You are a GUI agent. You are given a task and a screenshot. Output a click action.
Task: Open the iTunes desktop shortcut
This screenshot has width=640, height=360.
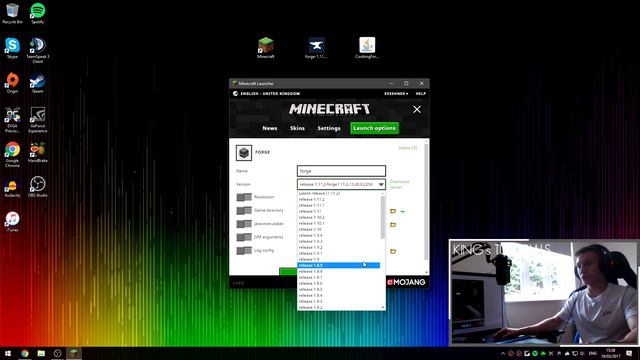[12, 222]
